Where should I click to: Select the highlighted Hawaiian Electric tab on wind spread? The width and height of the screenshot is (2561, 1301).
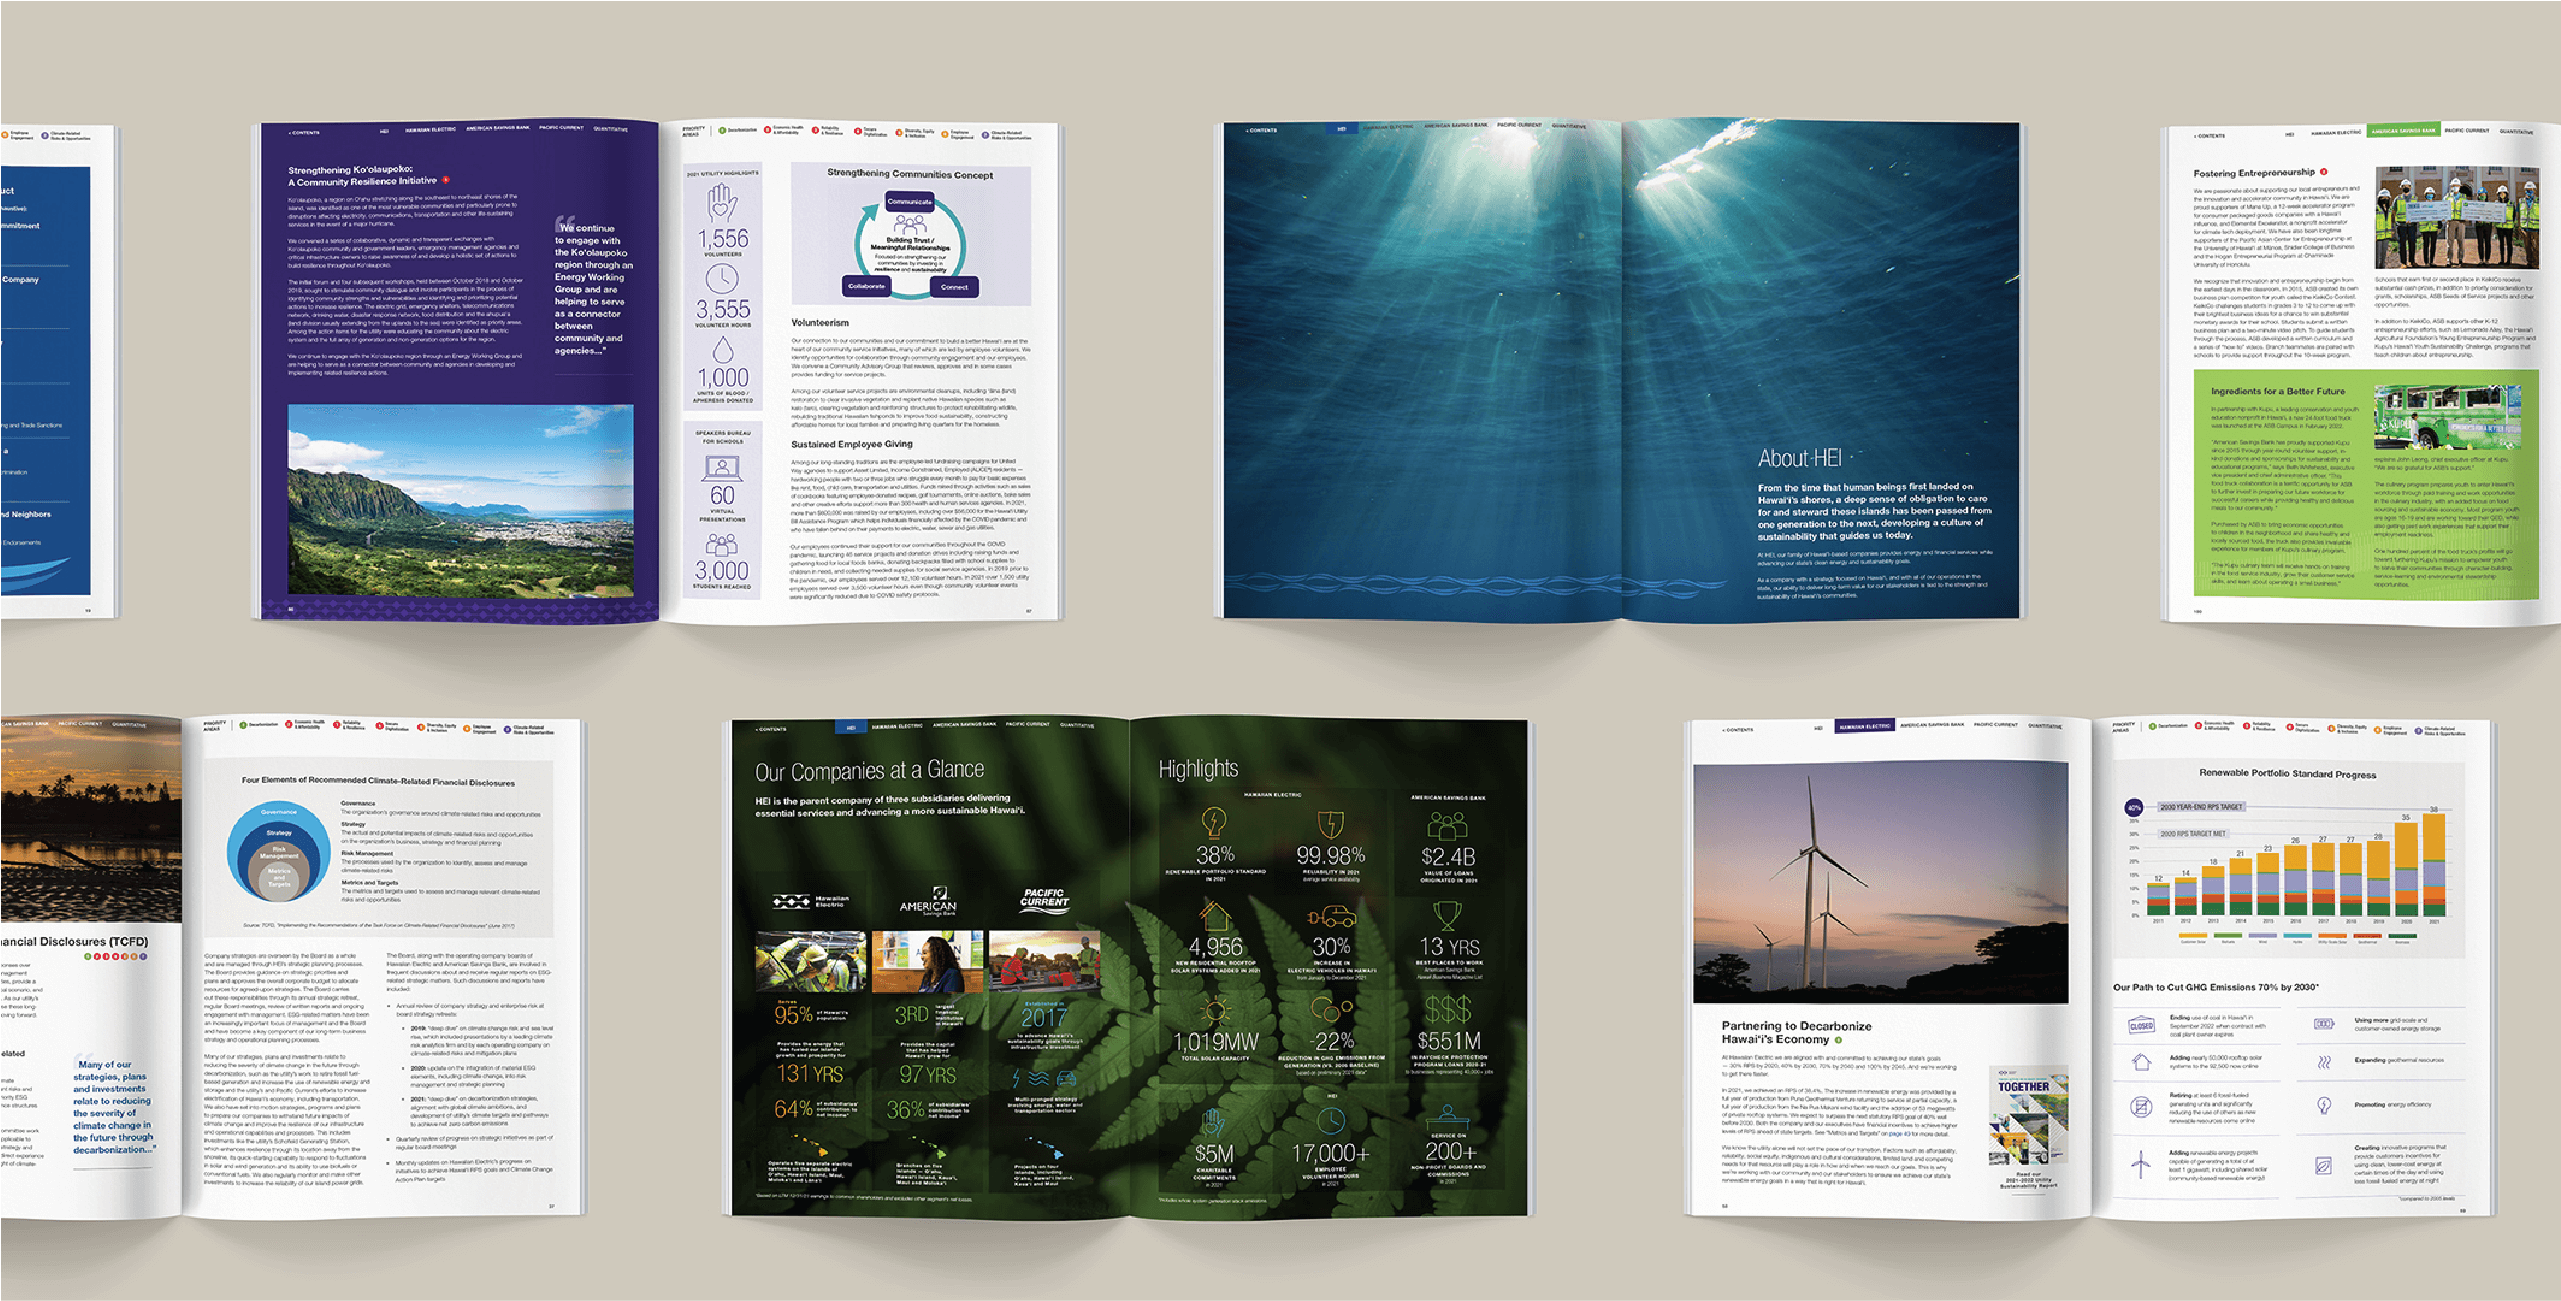point(1865,727)
